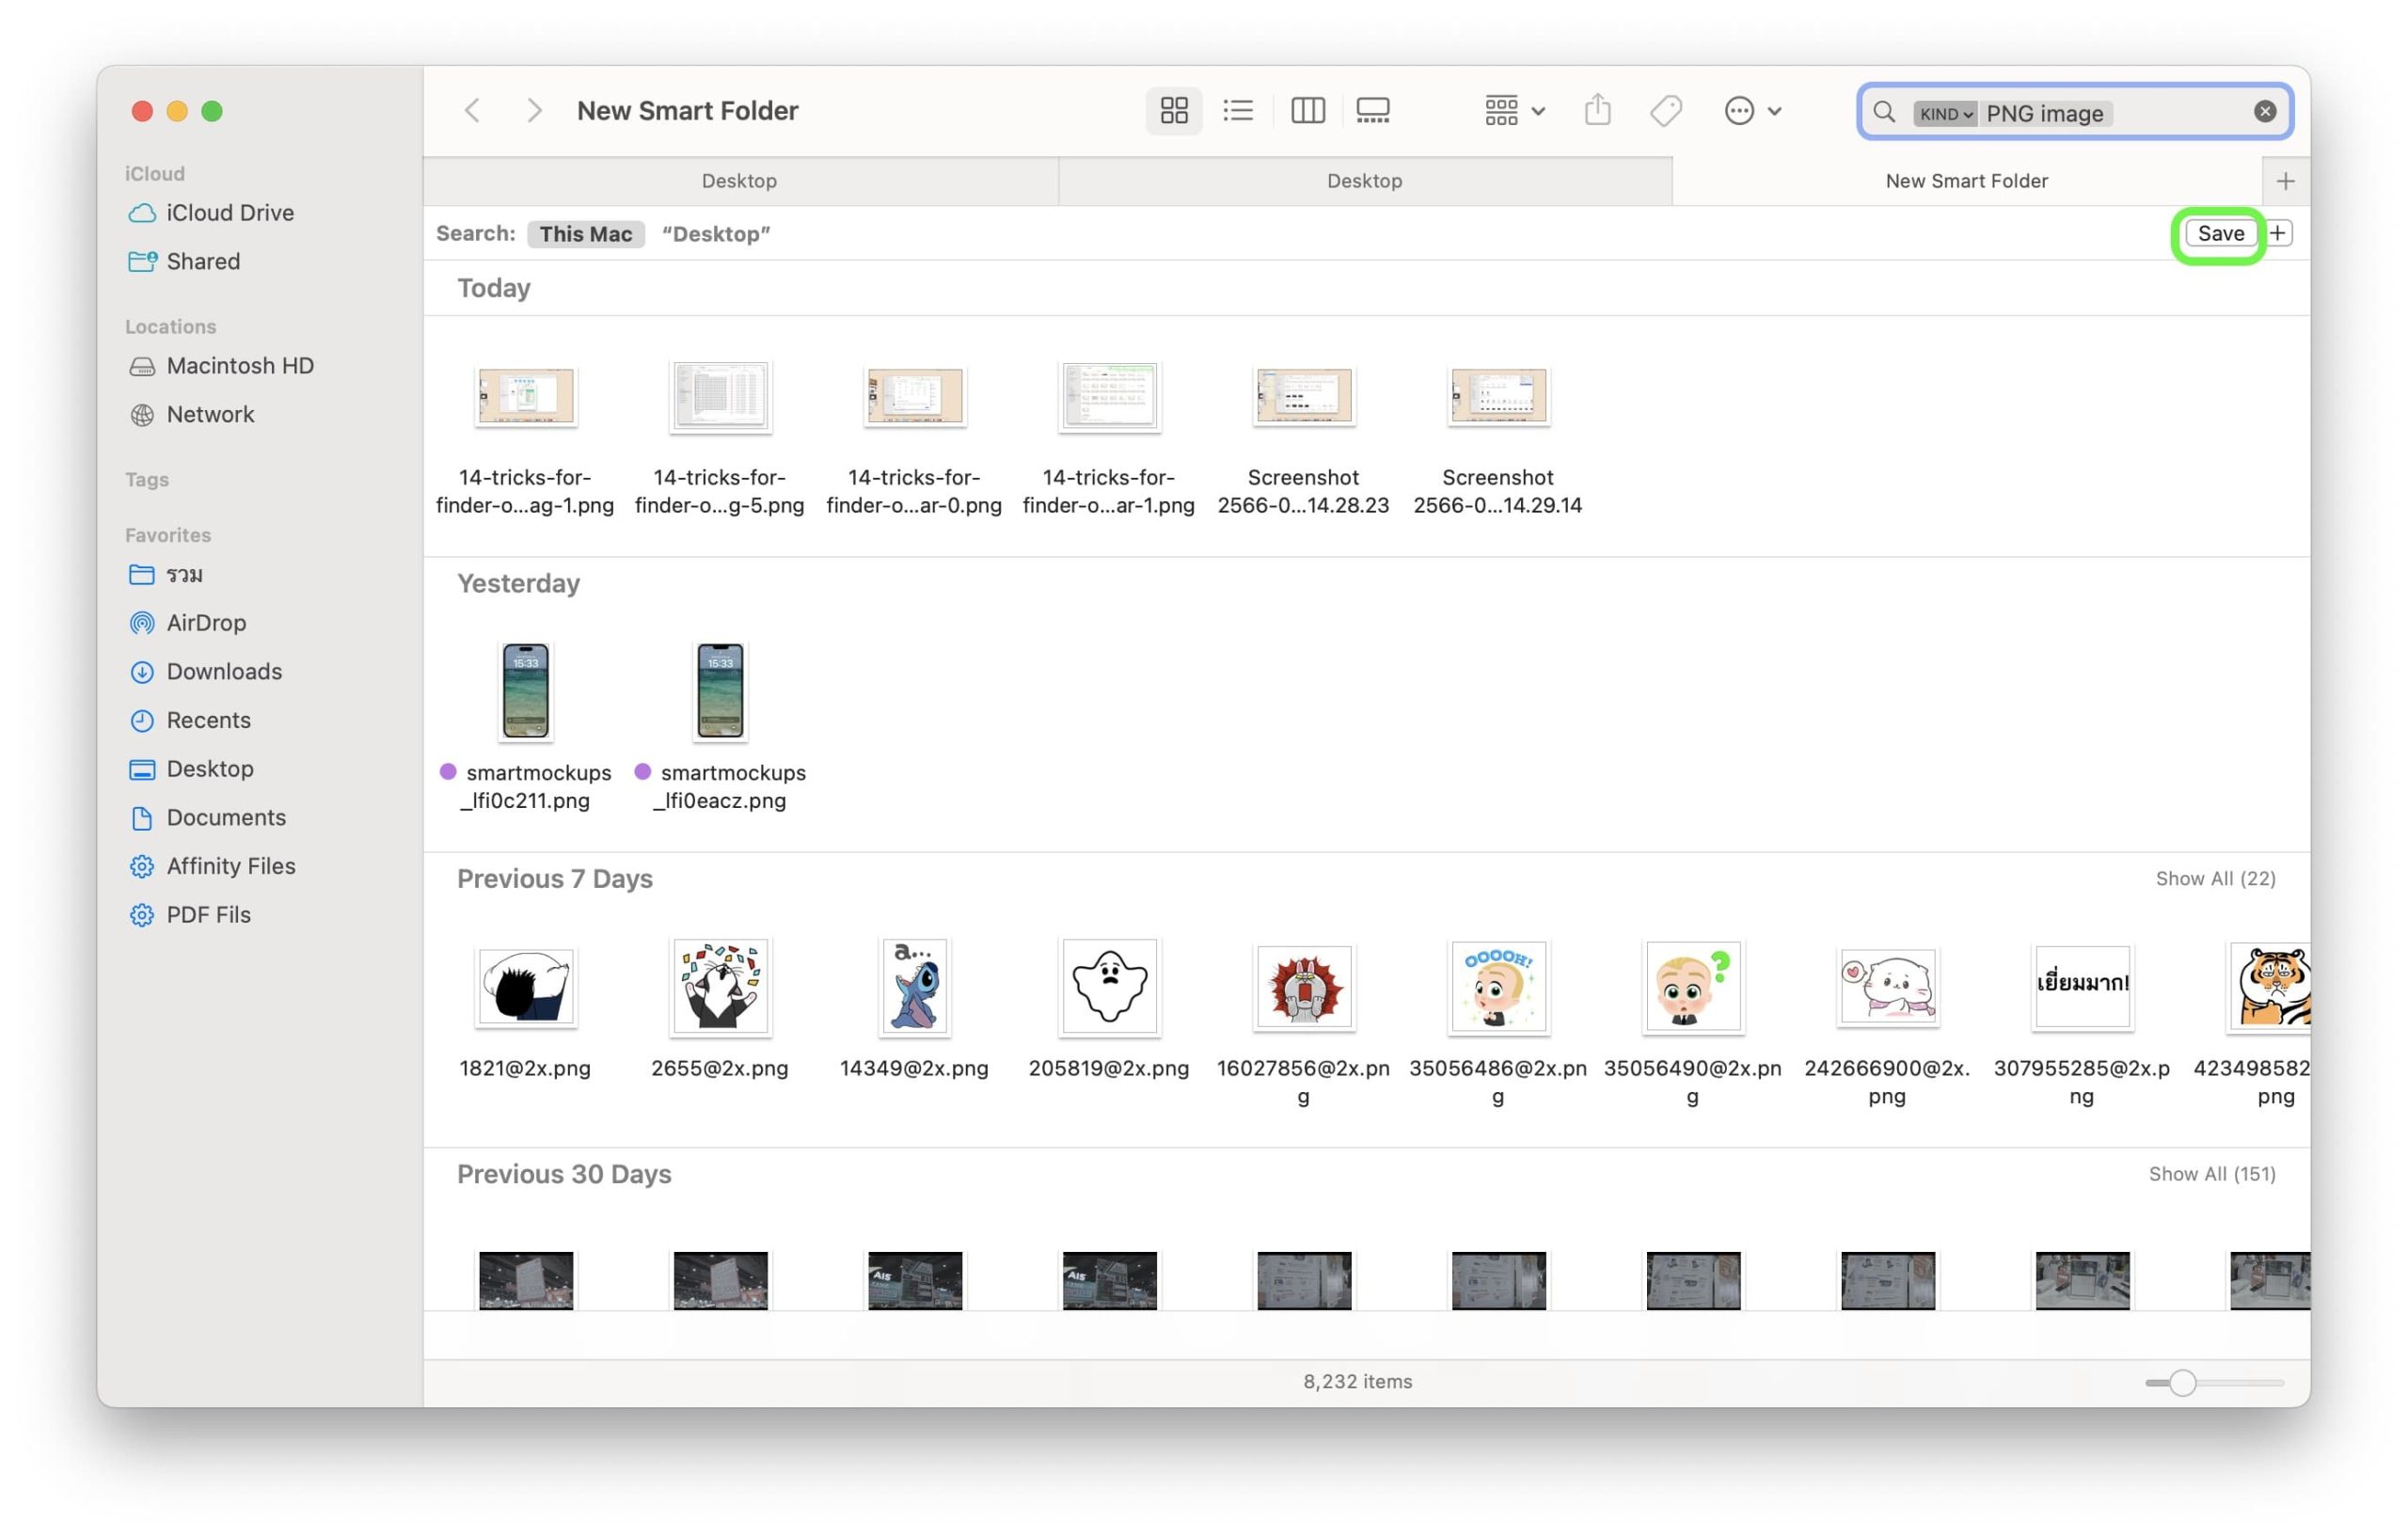2408x1536 pixels.
Task: Add search criteria with plus button
Action: click(2278, 233)
